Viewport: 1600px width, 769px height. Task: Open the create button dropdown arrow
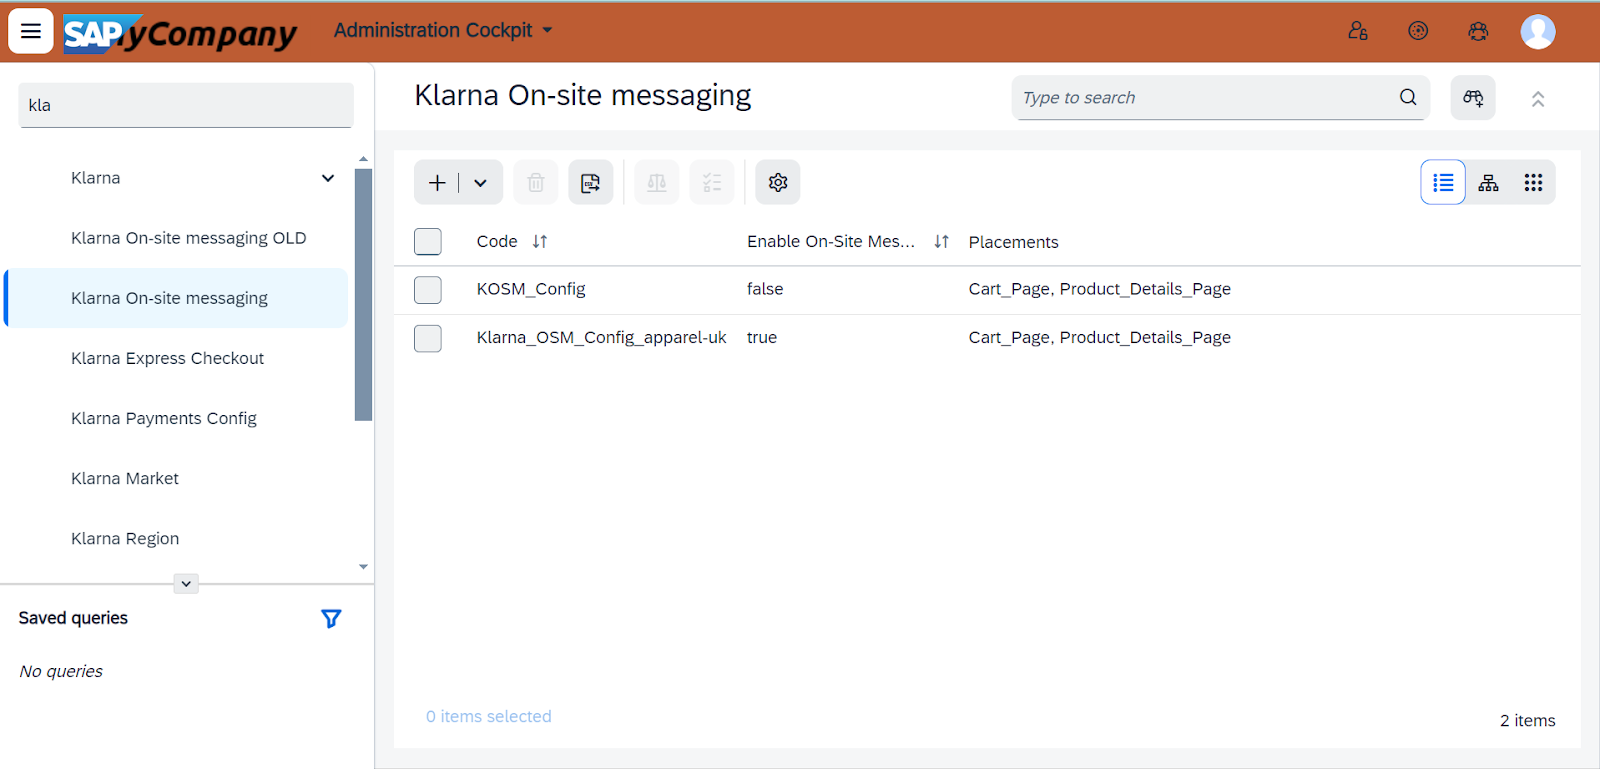pyautogui.click(x=480, y=182)
